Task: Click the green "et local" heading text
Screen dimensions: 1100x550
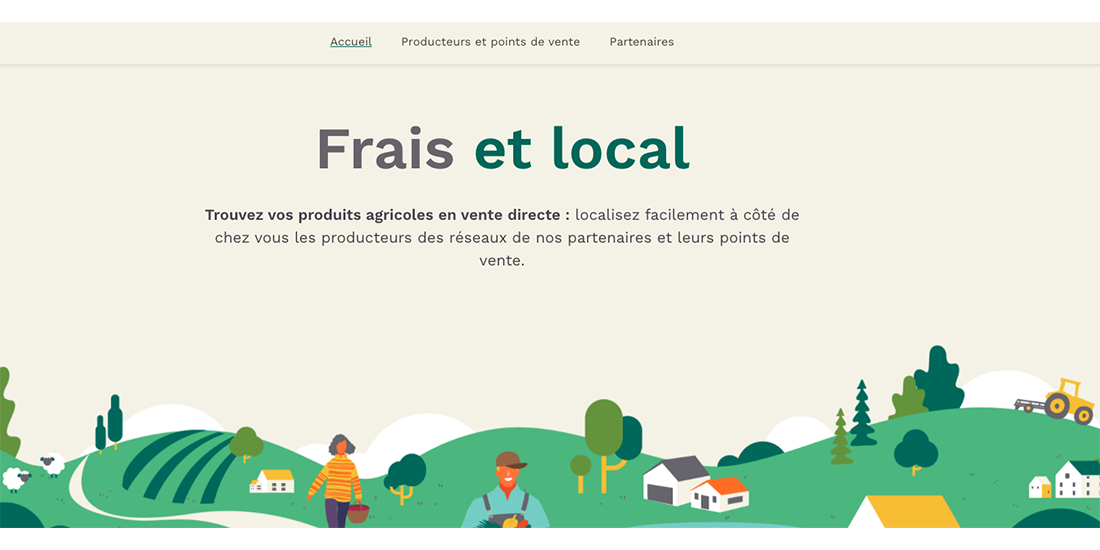Action: [x=581, y=149]
